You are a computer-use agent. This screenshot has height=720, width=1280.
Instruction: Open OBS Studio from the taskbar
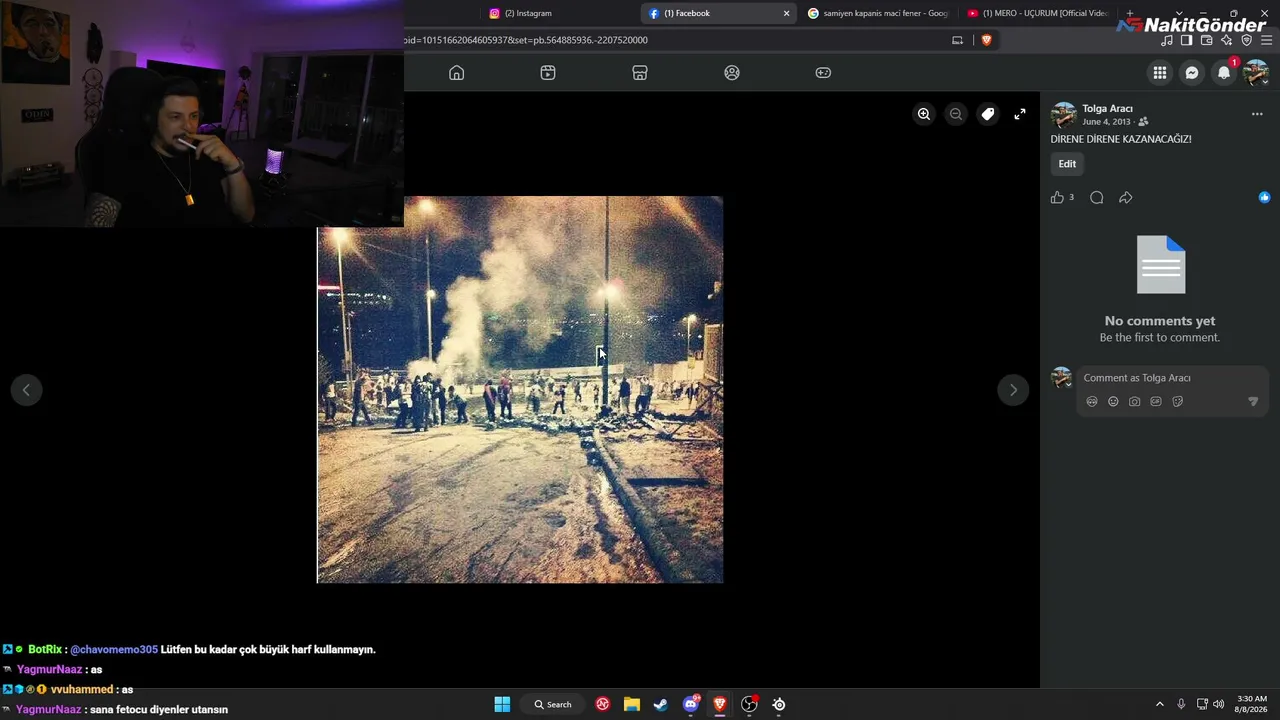click(749, 704)
